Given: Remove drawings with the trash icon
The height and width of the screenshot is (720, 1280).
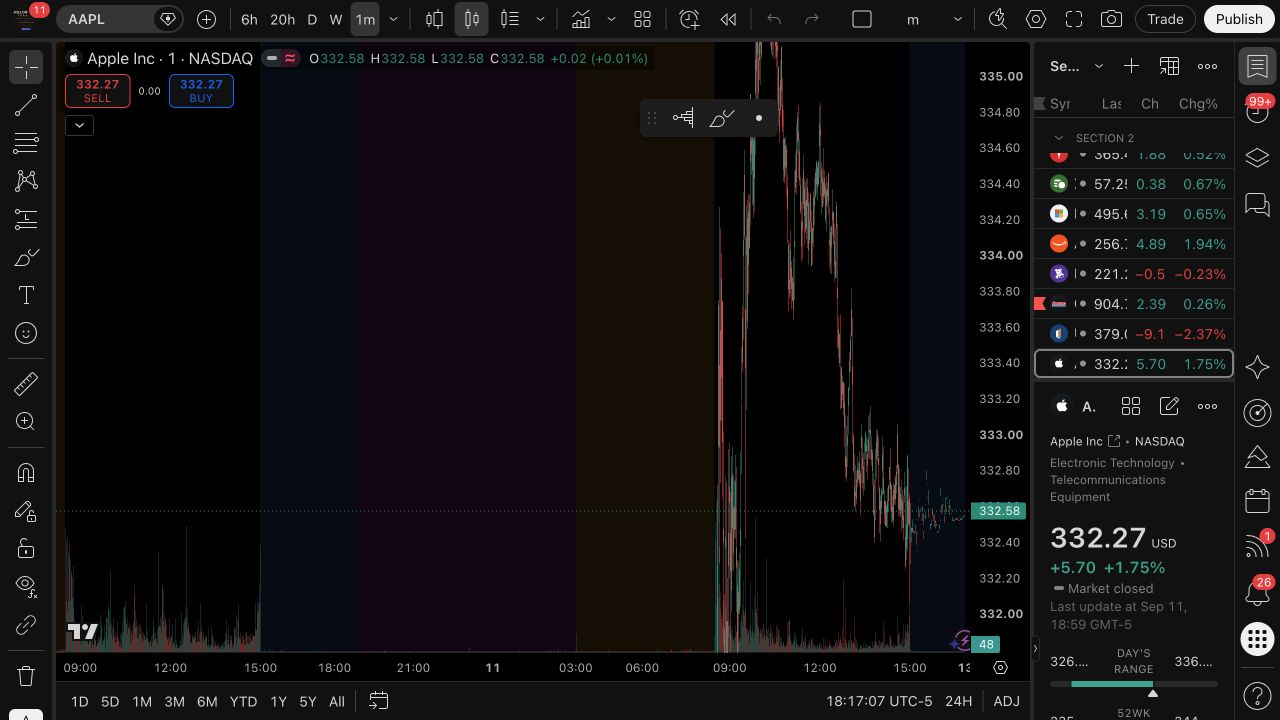Looking at the screenshot, I should [26, 675].
